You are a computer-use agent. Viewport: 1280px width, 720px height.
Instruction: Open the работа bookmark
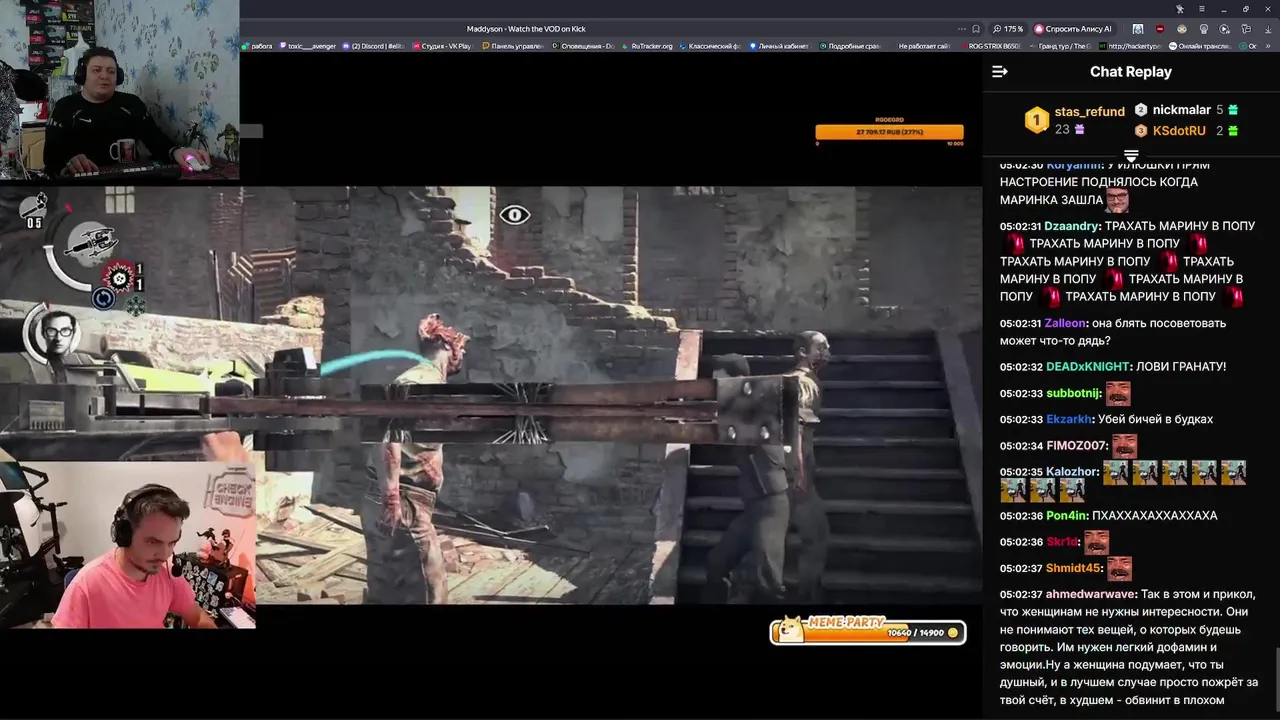pyautogui.click(x=258, y=46)
